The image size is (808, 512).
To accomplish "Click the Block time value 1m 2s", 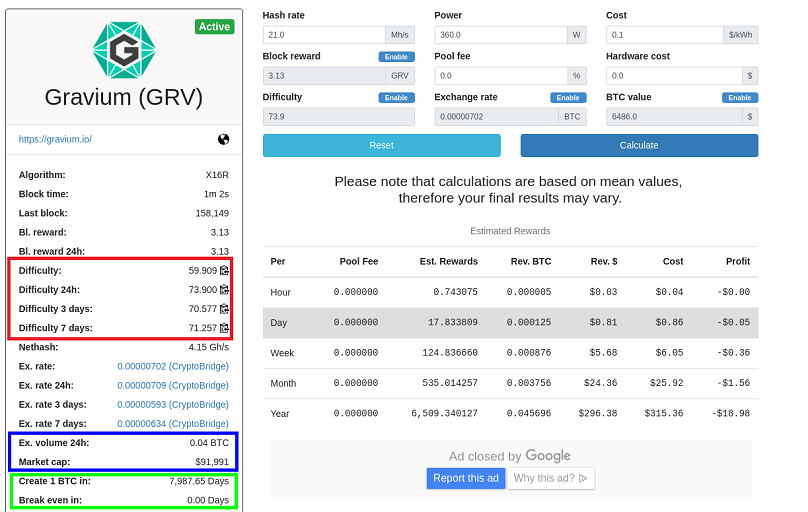I will (216, 194).
